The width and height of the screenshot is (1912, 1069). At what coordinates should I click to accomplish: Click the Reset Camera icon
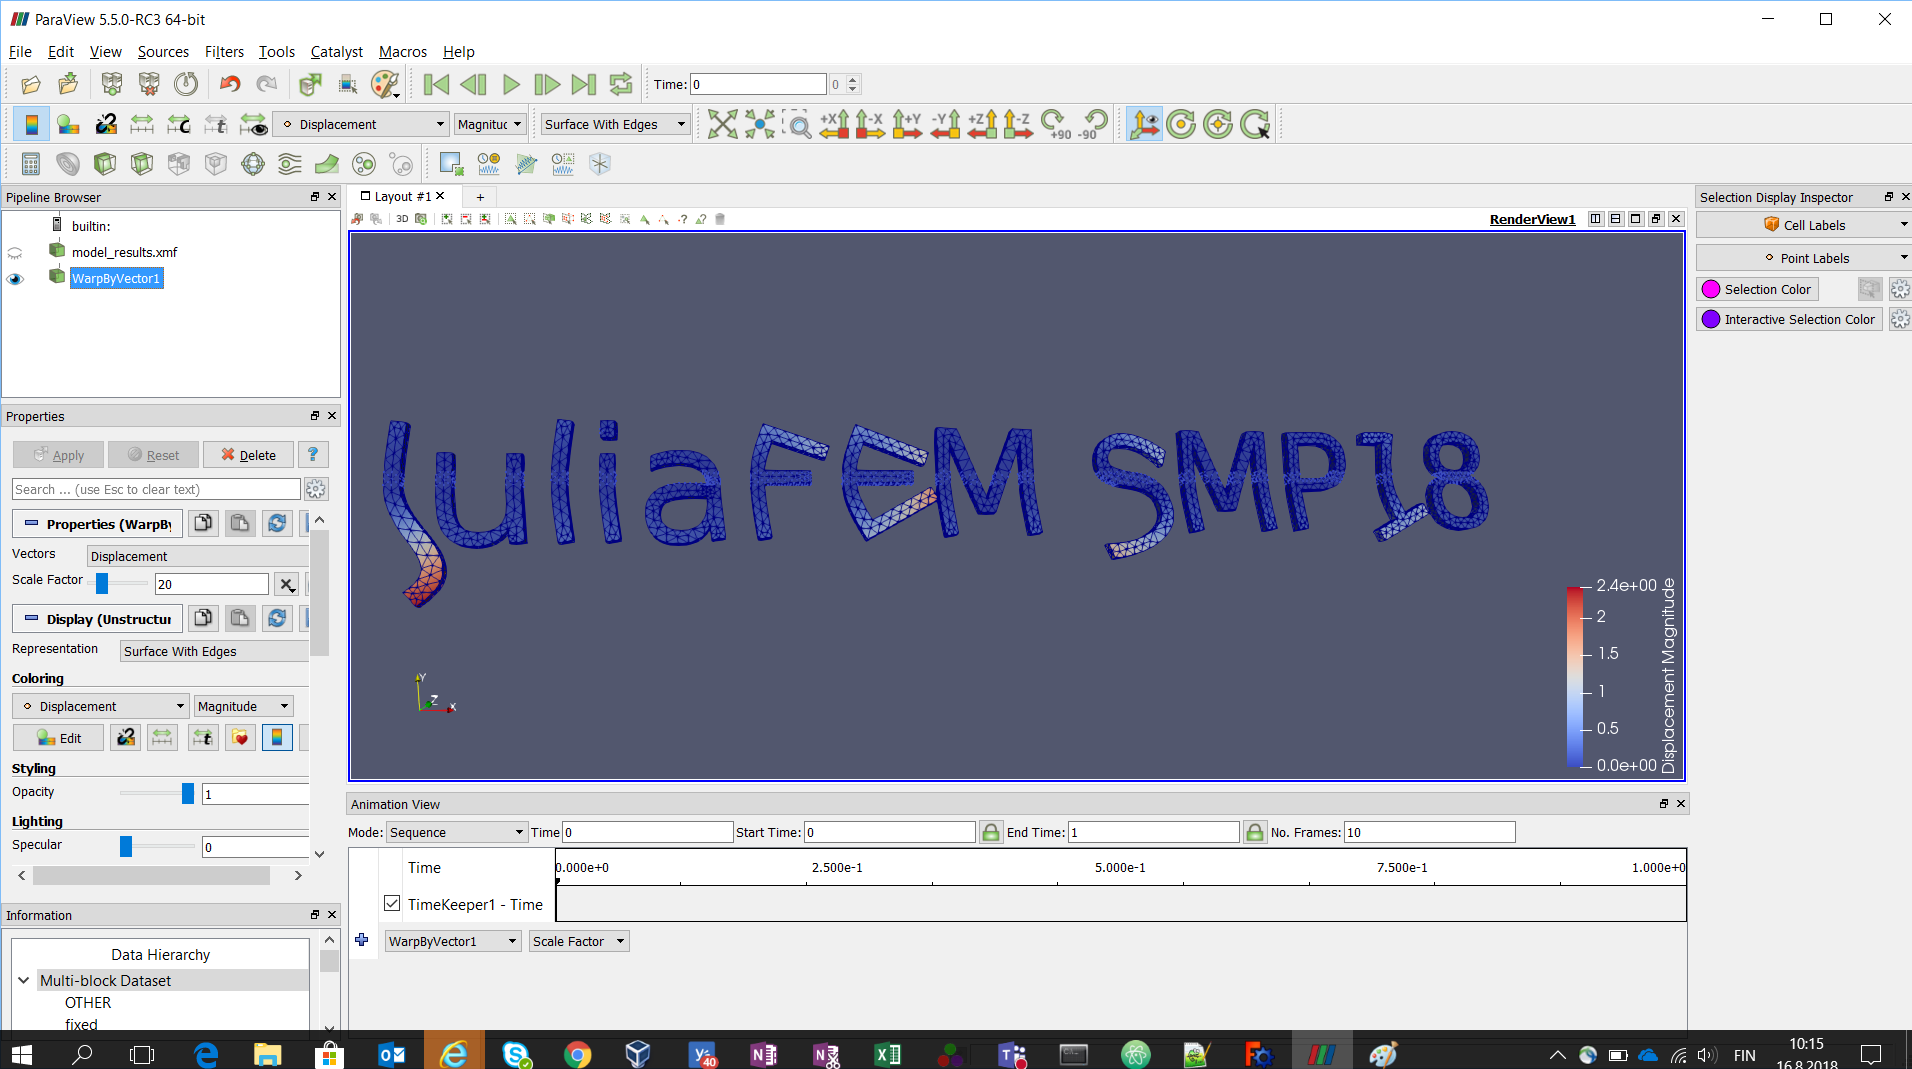(722, 124)
